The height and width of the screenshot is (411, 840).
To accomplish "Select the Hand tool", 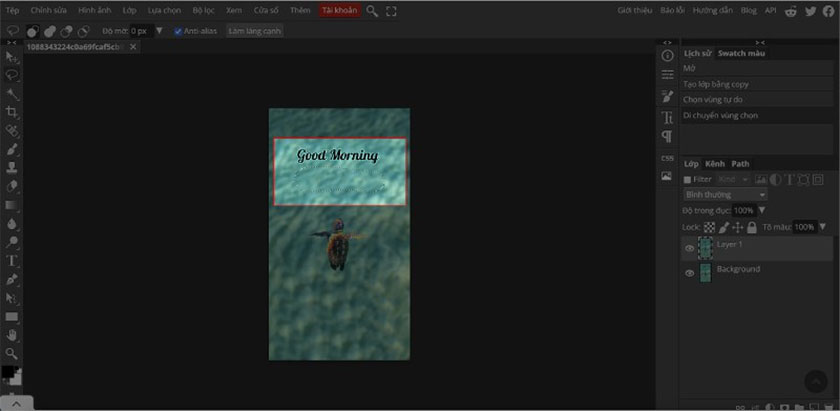I will tap(11, 335).
